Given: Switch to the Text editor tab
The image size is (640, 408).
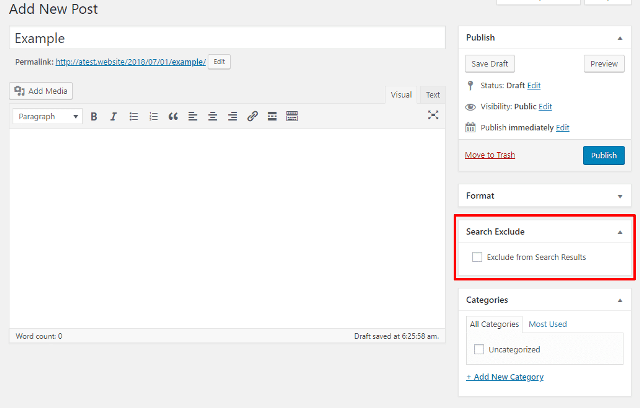Looking at the screenshot, I should 433,95.
